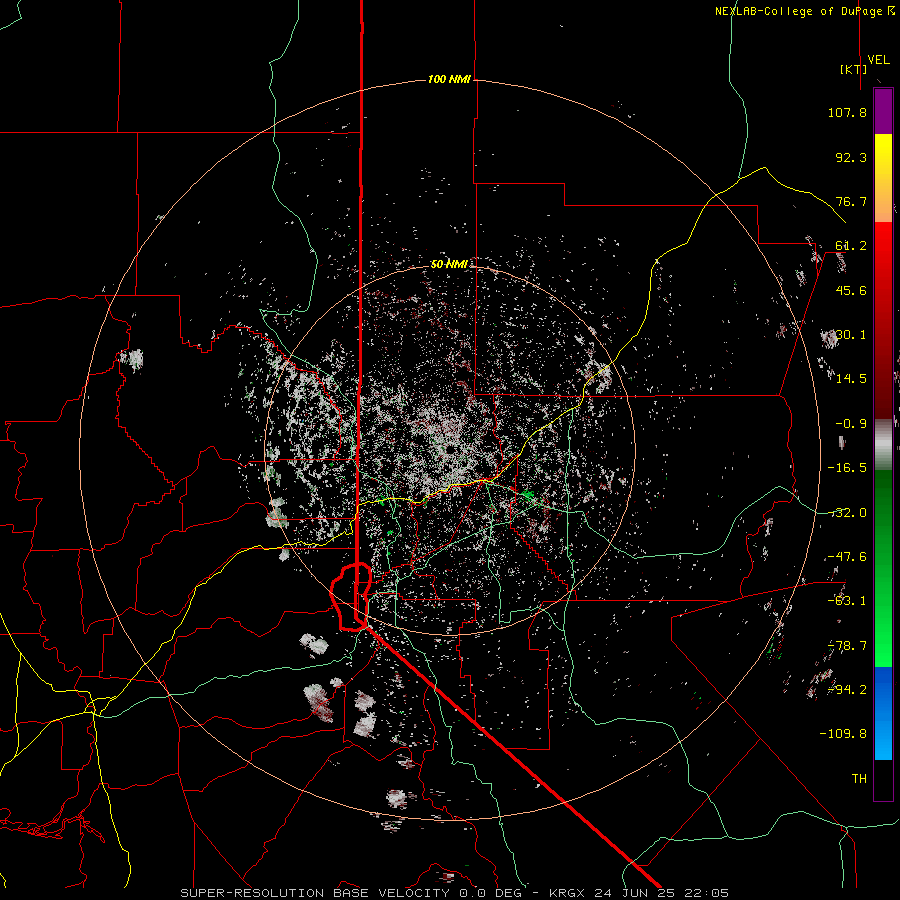This screenshot has height=900, width=900.
Task: Select the -0.9 scale label
Action: (x=851, y=424)
